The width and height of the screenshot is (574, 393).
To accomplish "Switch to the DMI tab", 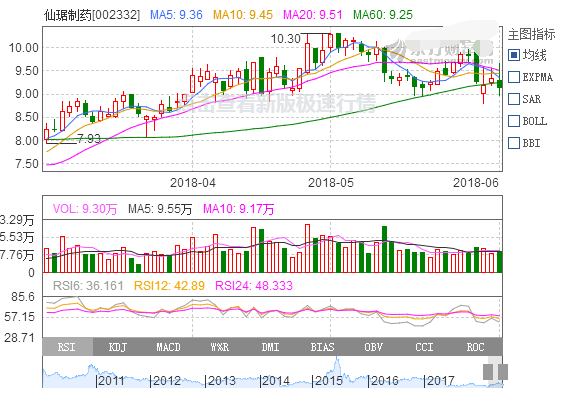I will point(271,347).
